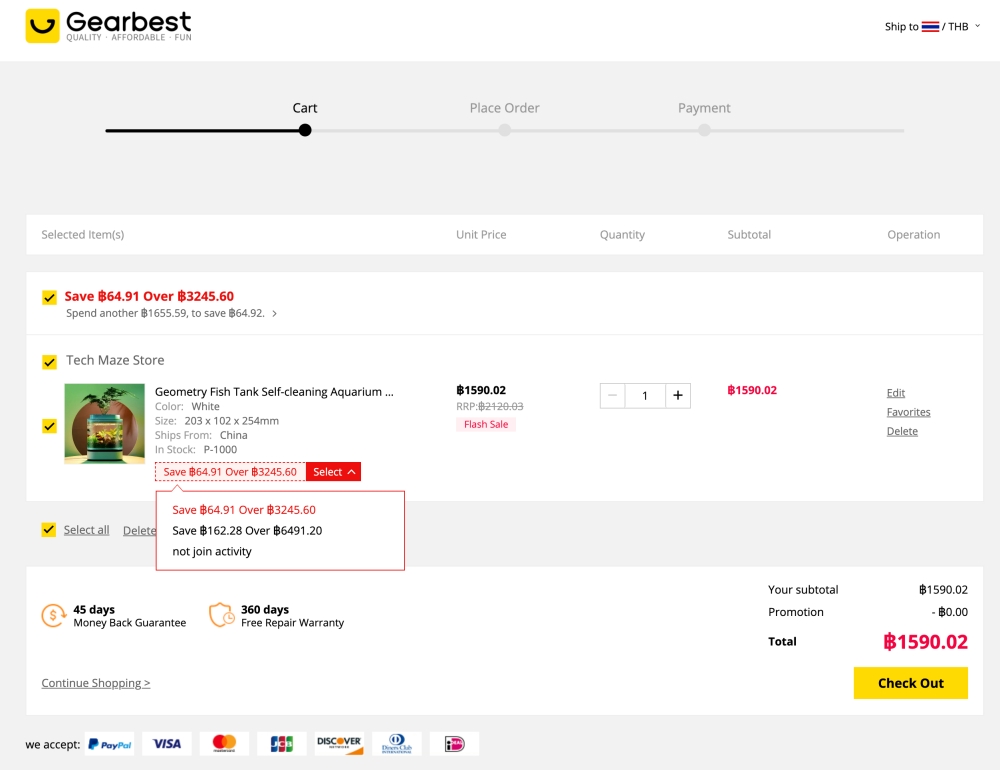Toggle the Select all checkbox

[48, 529]
